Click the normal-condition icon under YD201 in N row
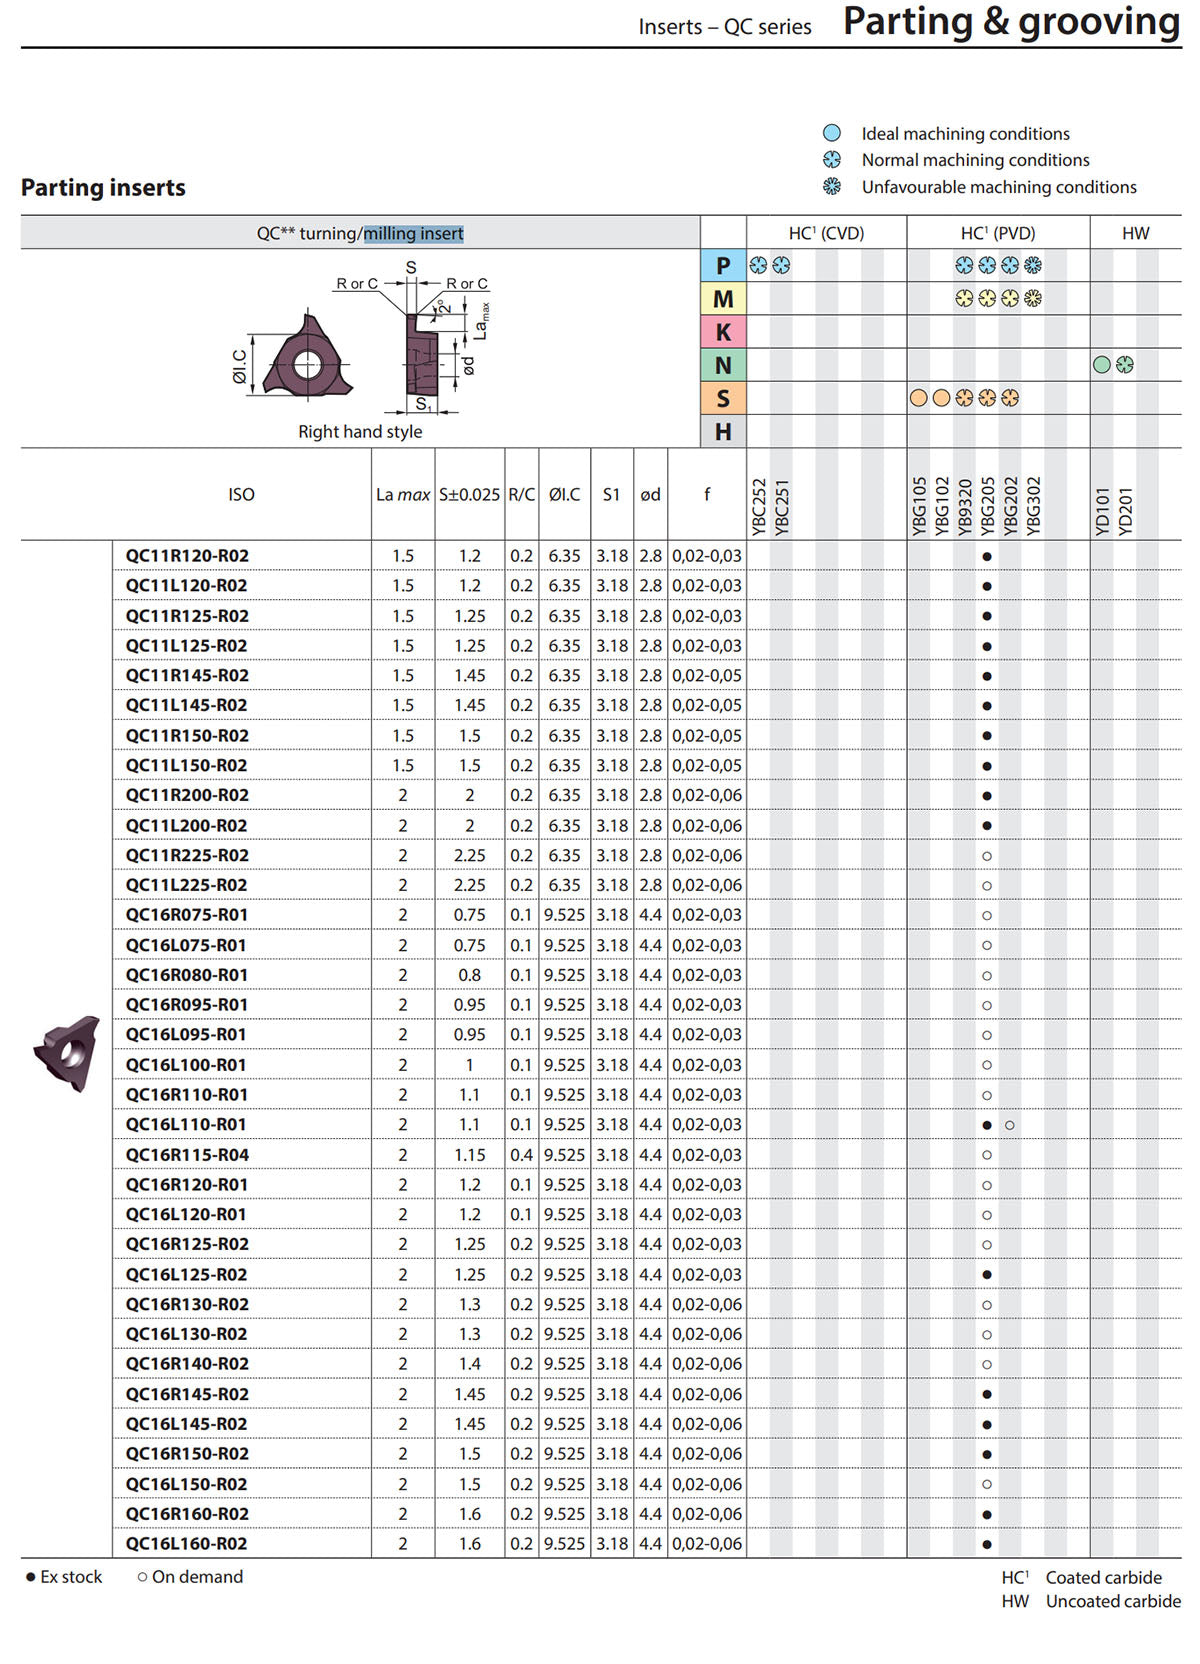Image resolution: width=1200 pixels, height=1664 pixels. click(1125, 365)
